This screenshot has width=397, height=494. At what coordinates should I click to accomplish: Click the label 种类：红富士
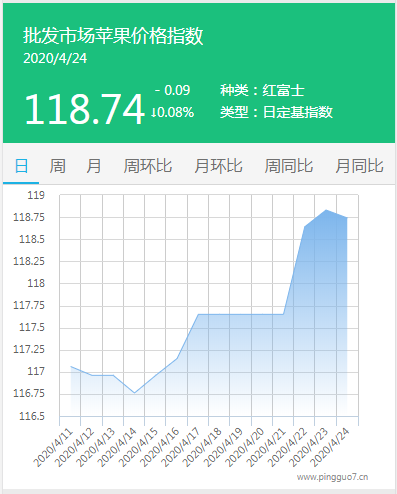[262, 90]
